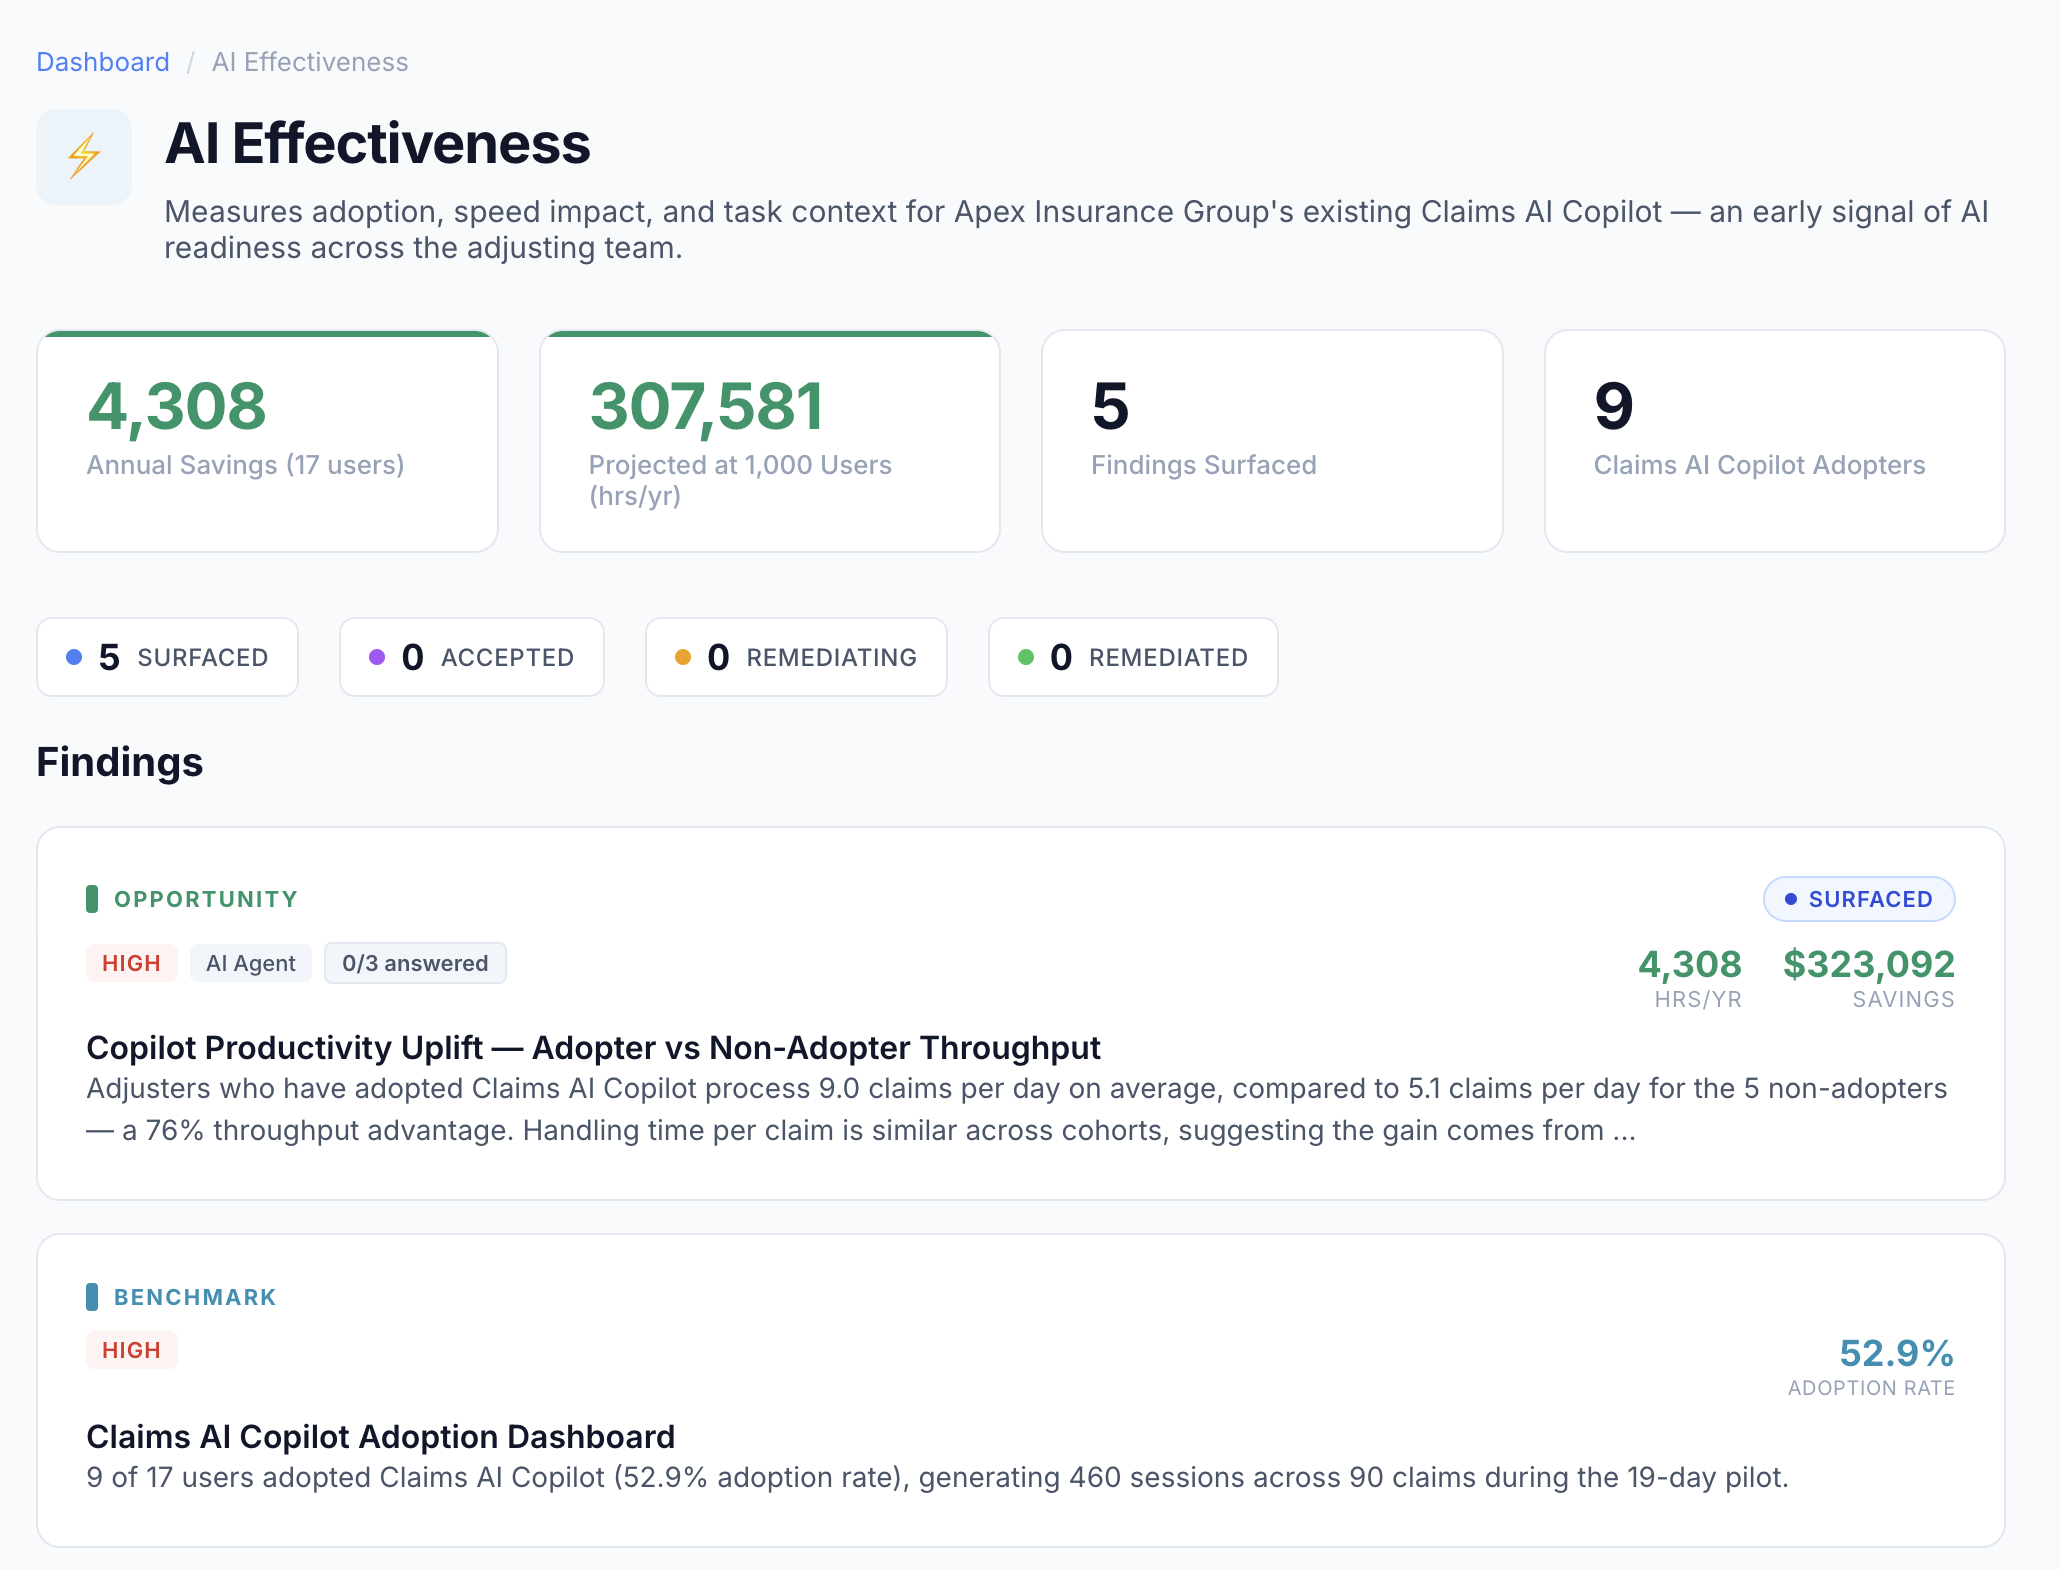Toggle the REMEDIATED findings filter

pyautogui.click(x=1133, y=657)
